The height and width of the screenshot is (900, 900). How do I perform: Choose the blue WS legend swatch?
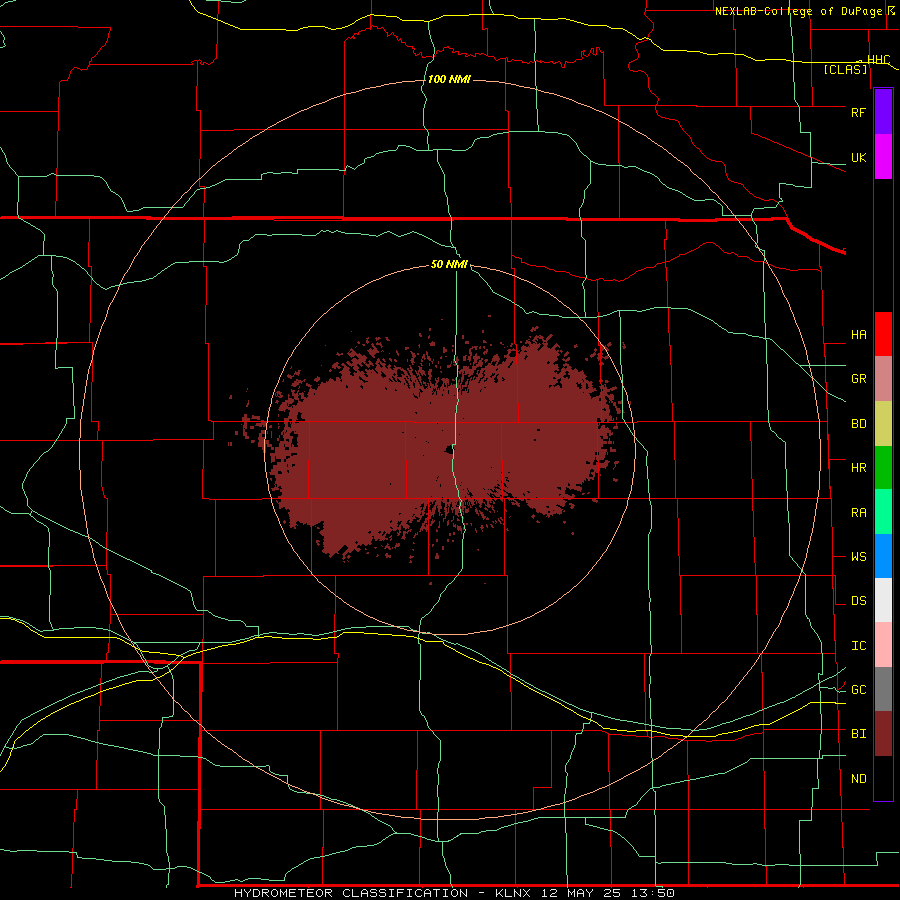tap(883, 556)
